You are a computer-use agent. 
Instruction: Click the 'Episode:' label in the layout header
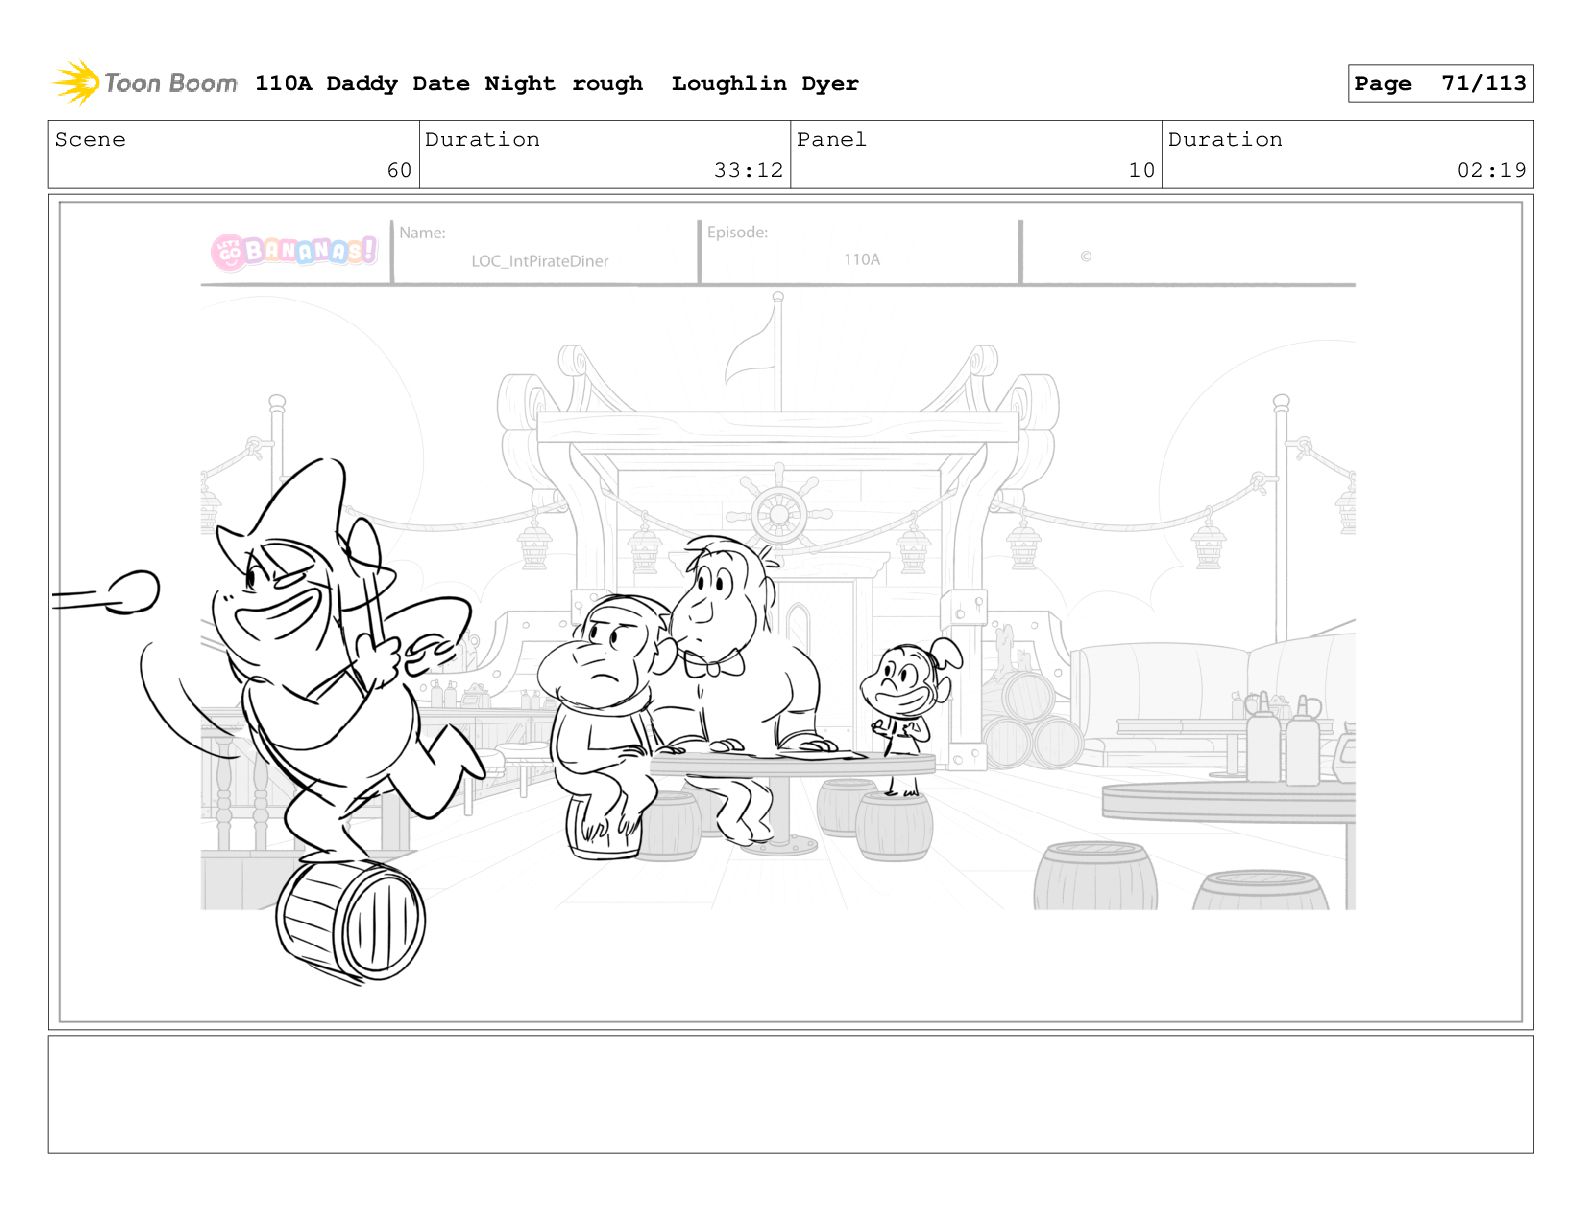(737, 233)
